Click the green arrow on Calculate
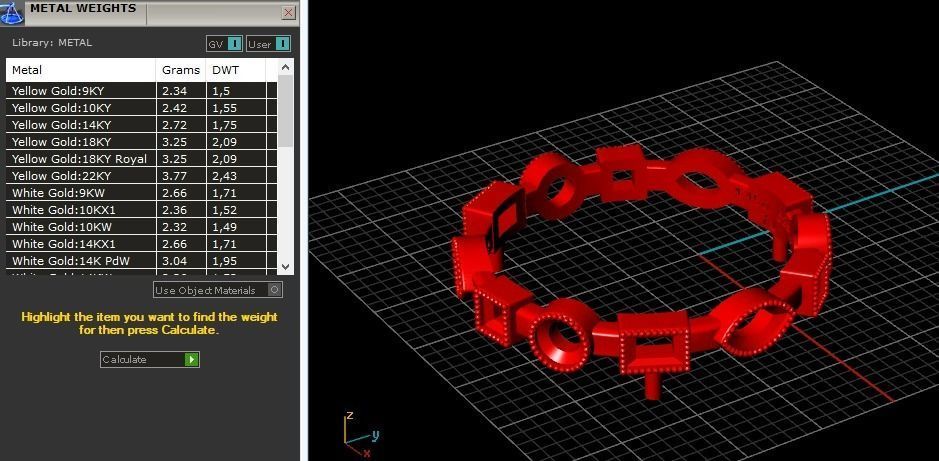 [191, 359]
